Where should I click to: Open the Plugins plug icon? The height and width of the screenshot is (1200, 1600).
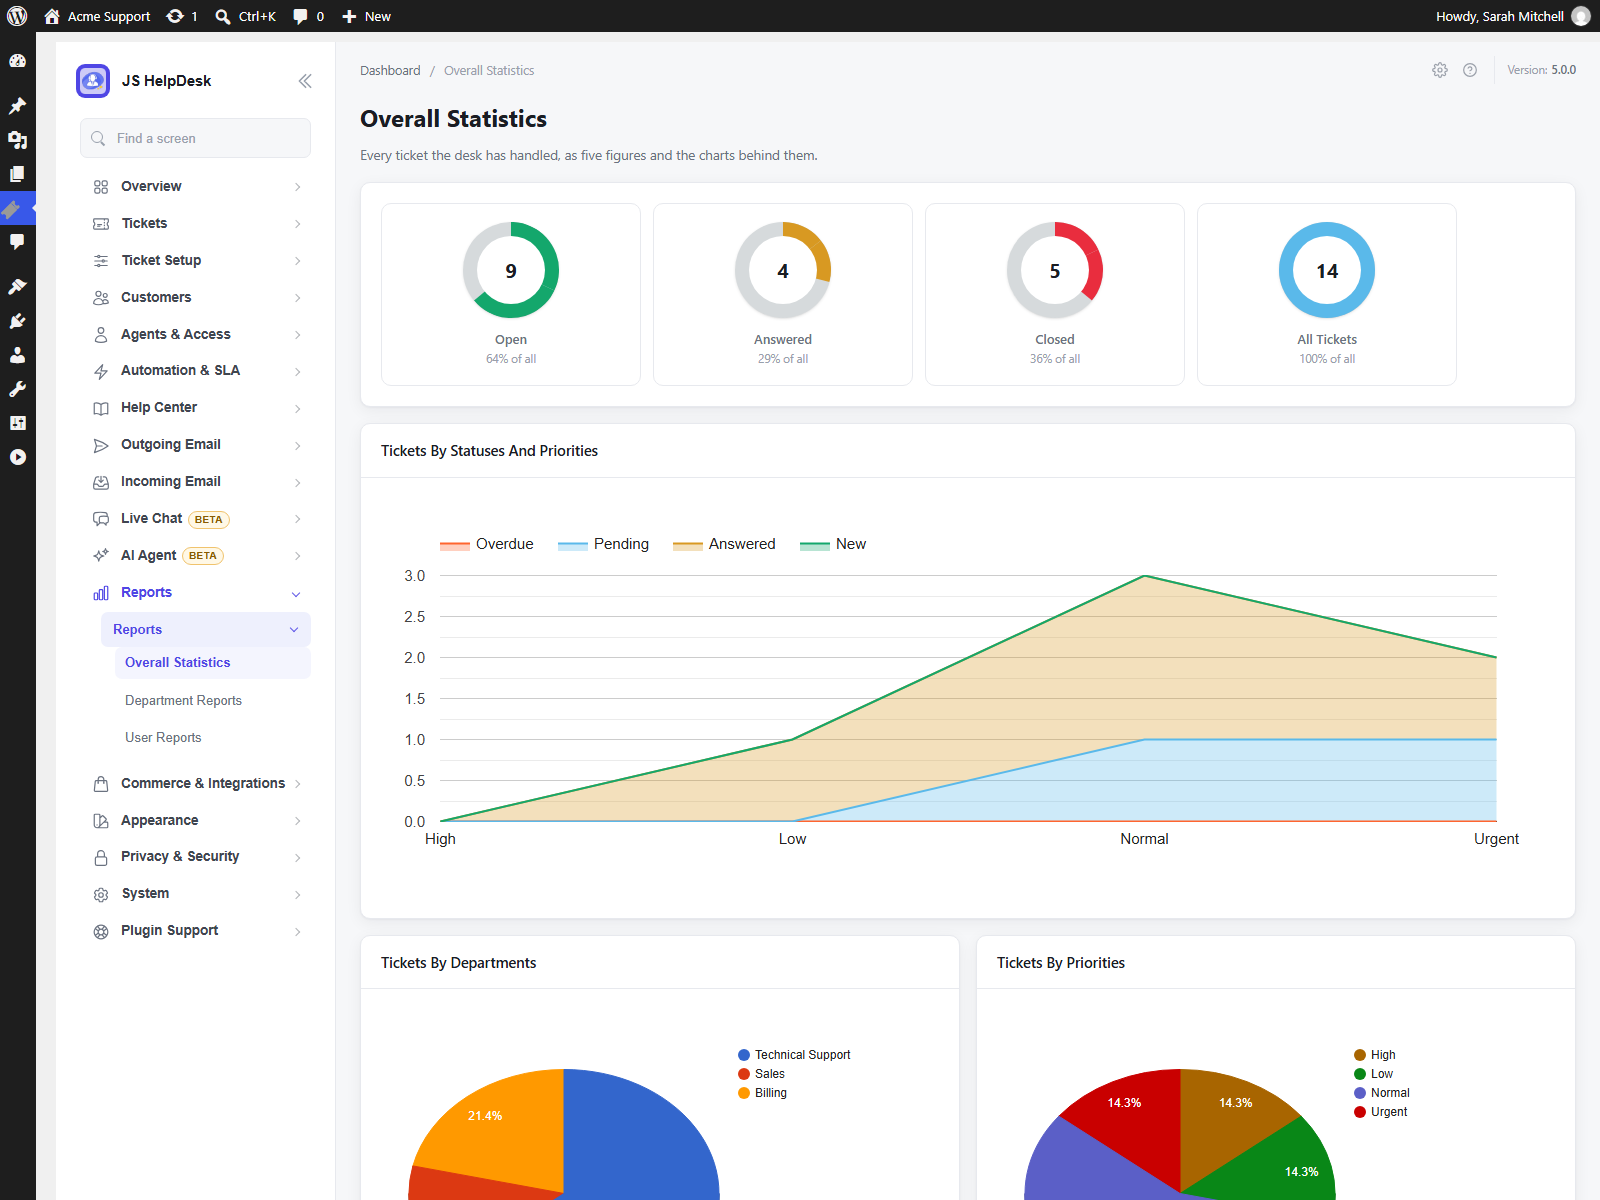point(17,321)
